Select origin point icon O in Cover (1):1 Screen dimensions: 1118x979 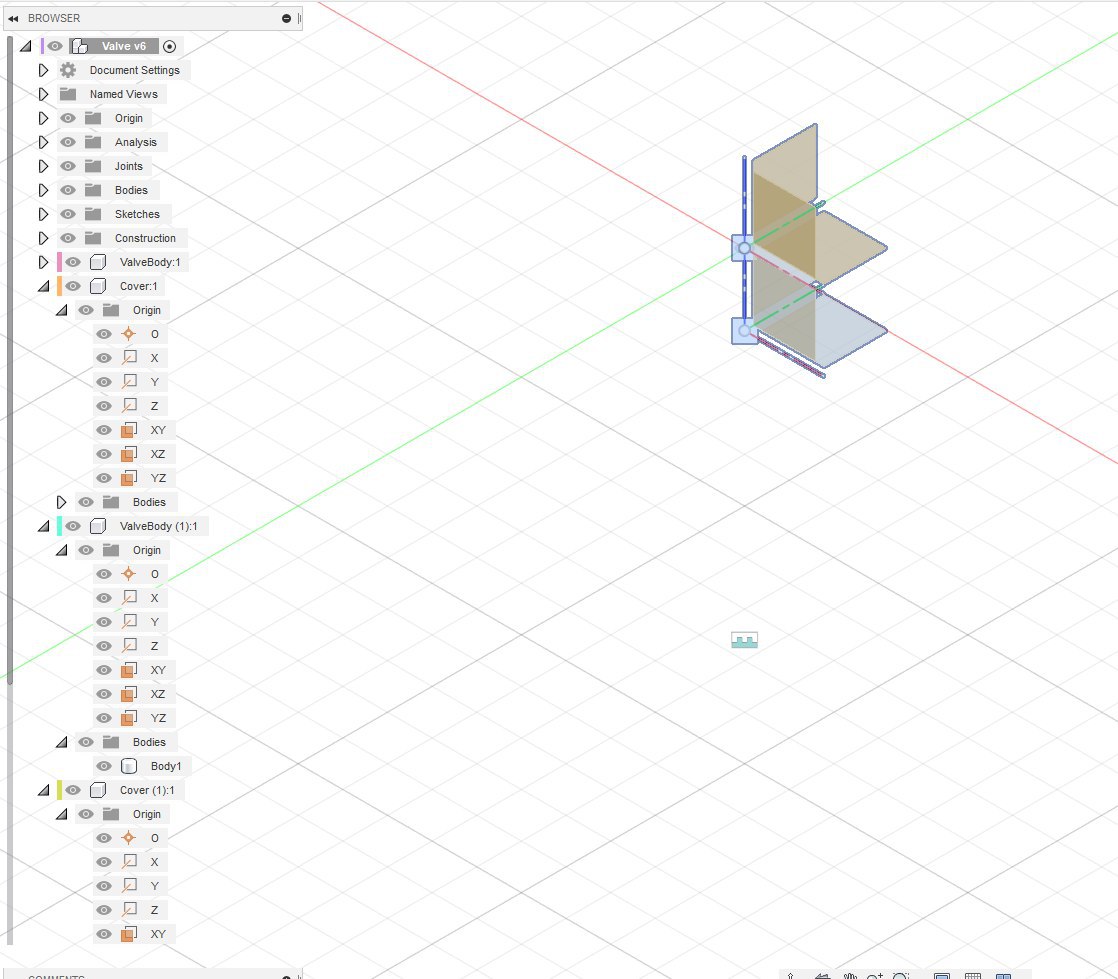[x=128, y=838]
